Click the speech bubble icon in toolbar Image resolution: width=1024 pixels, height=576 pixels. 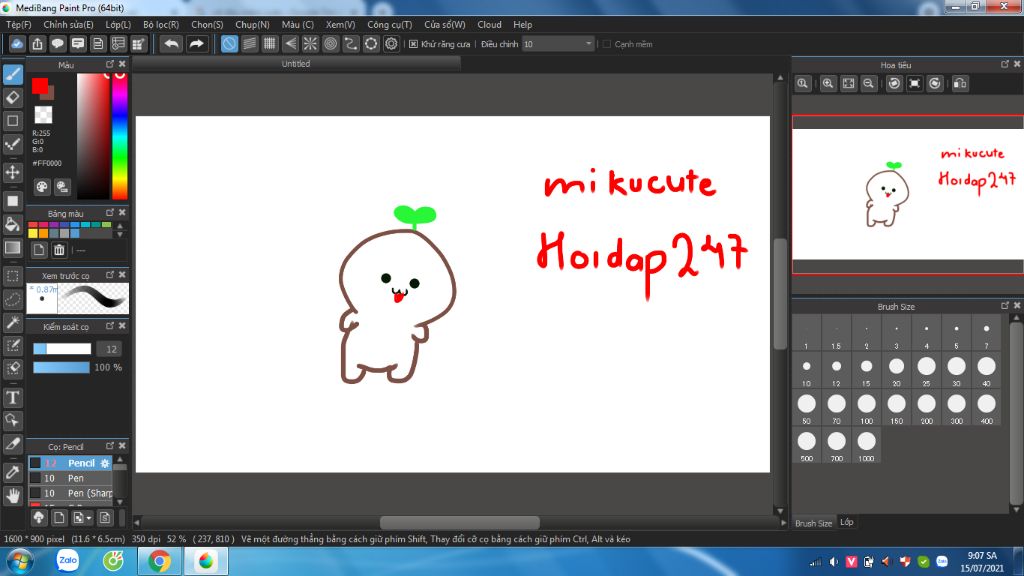(57, 44)
